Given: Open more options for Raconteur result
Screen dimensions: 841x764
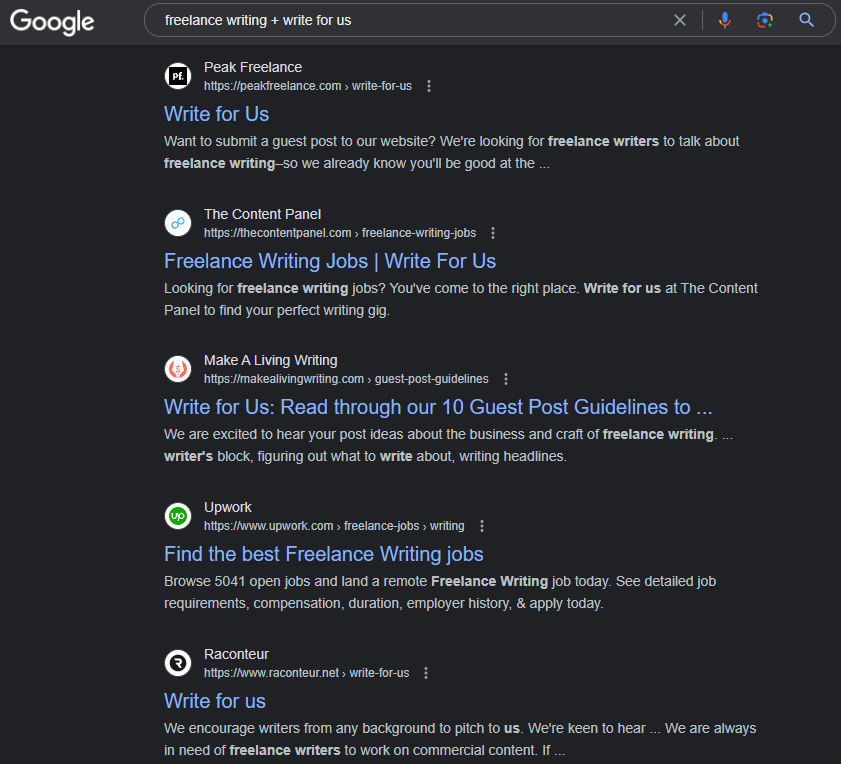Looking at the screenshot, I should click(x=426, y=673).
